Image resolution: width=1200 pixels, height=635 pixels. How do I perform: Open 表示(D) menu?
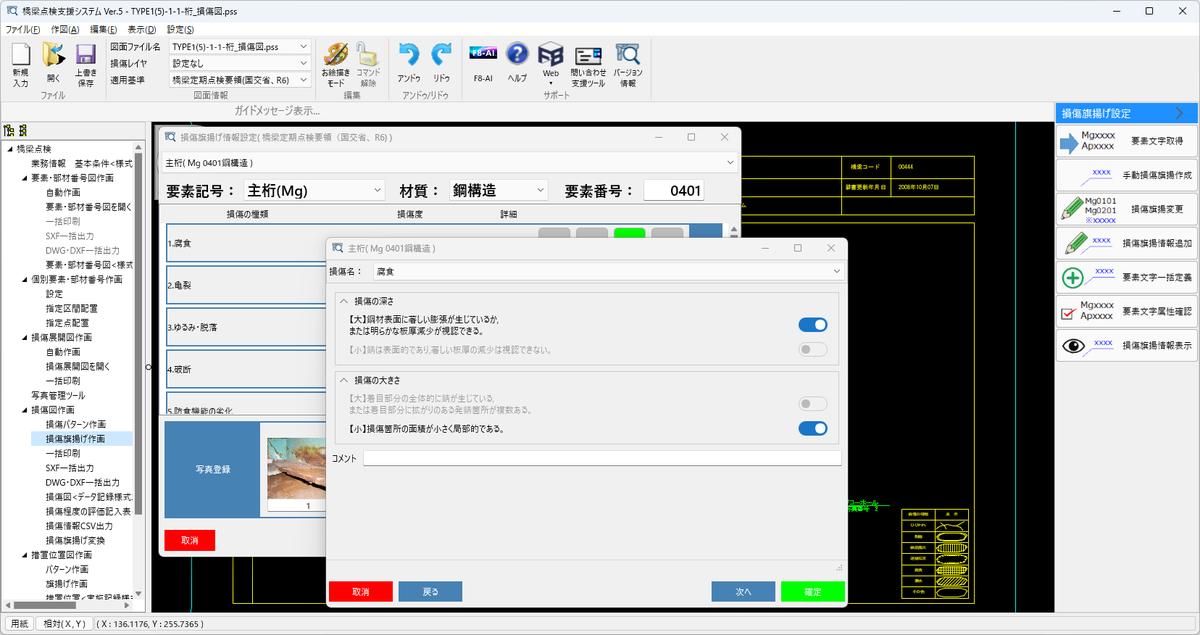pos(143,29)
